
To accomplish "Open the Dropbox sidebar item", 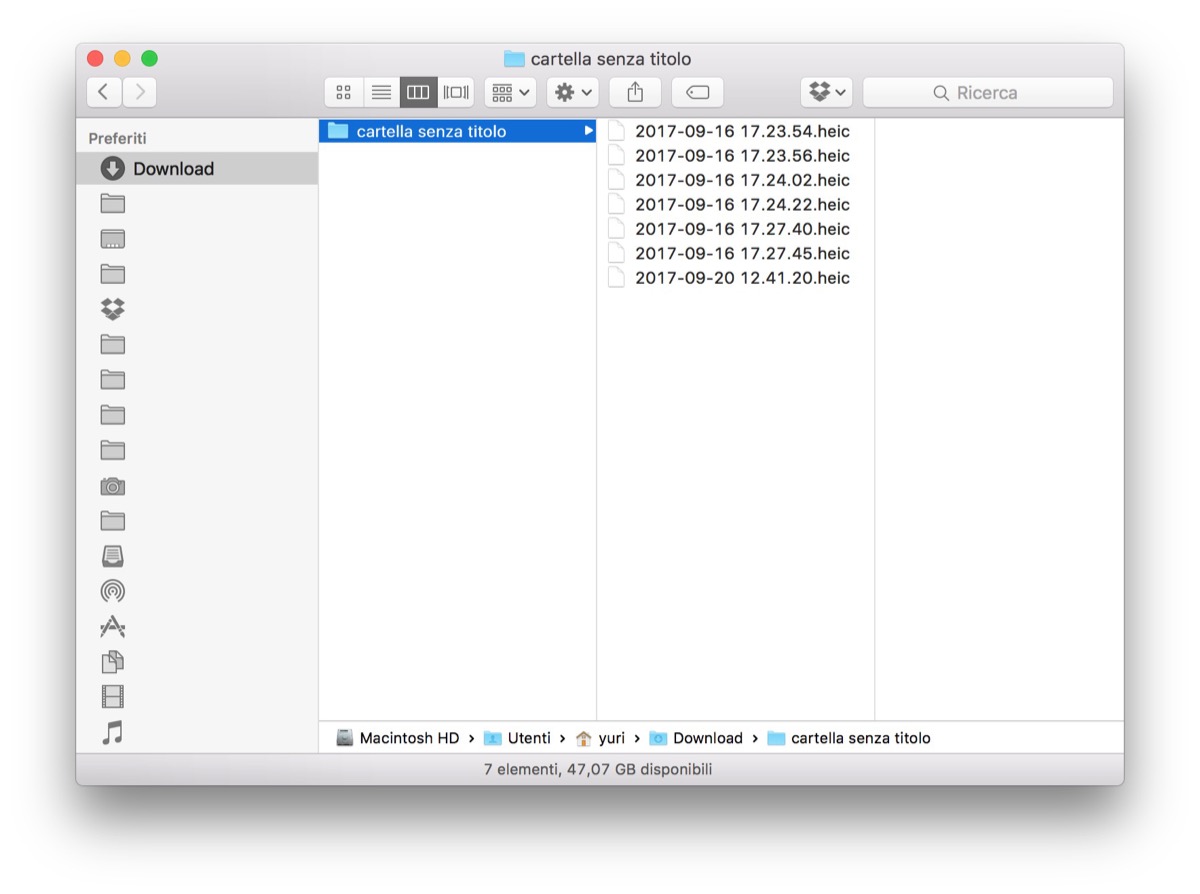I will (113, 309).
